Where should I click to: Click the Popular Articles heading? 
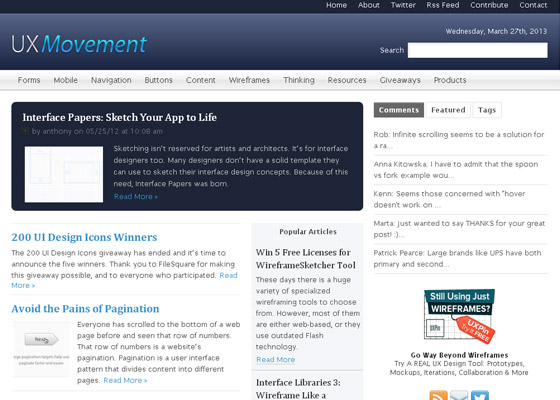(x=308, y=231)
